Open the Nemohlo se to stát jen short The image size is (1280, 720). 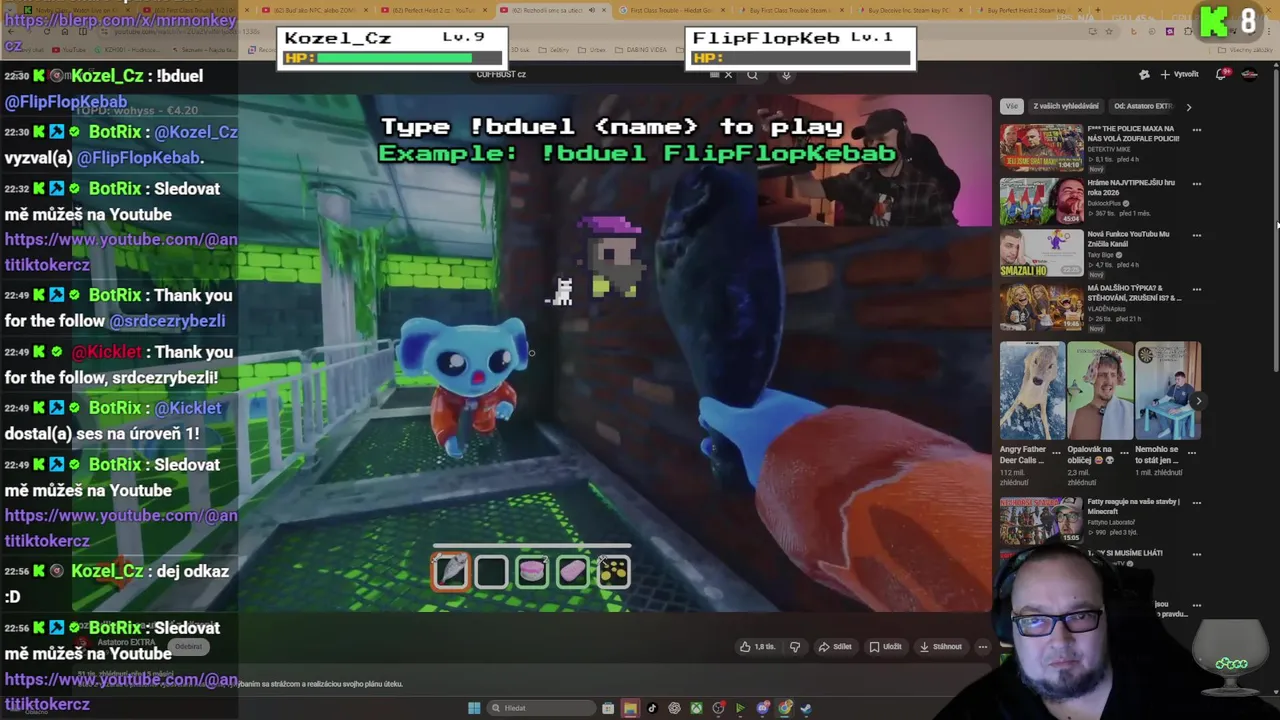coord(1168,391)
